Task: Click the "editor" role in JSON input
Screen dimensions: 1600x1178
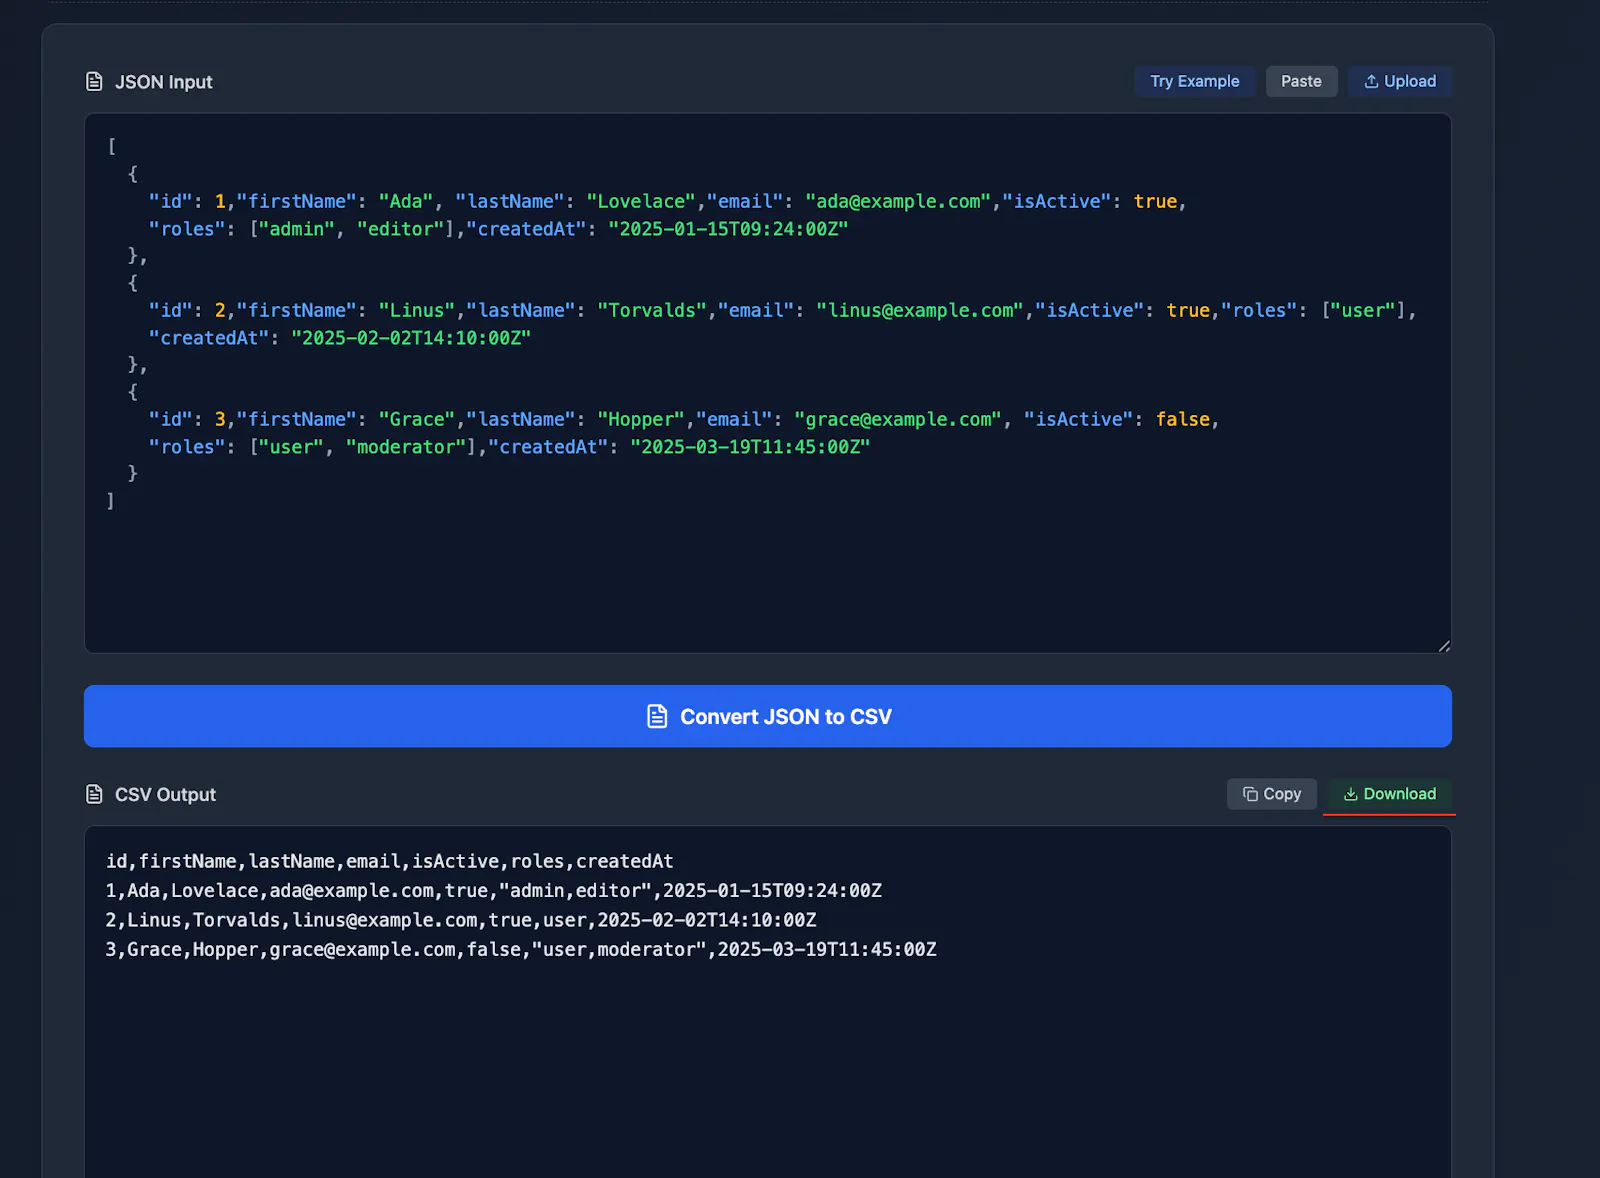Action: [400, 229]
